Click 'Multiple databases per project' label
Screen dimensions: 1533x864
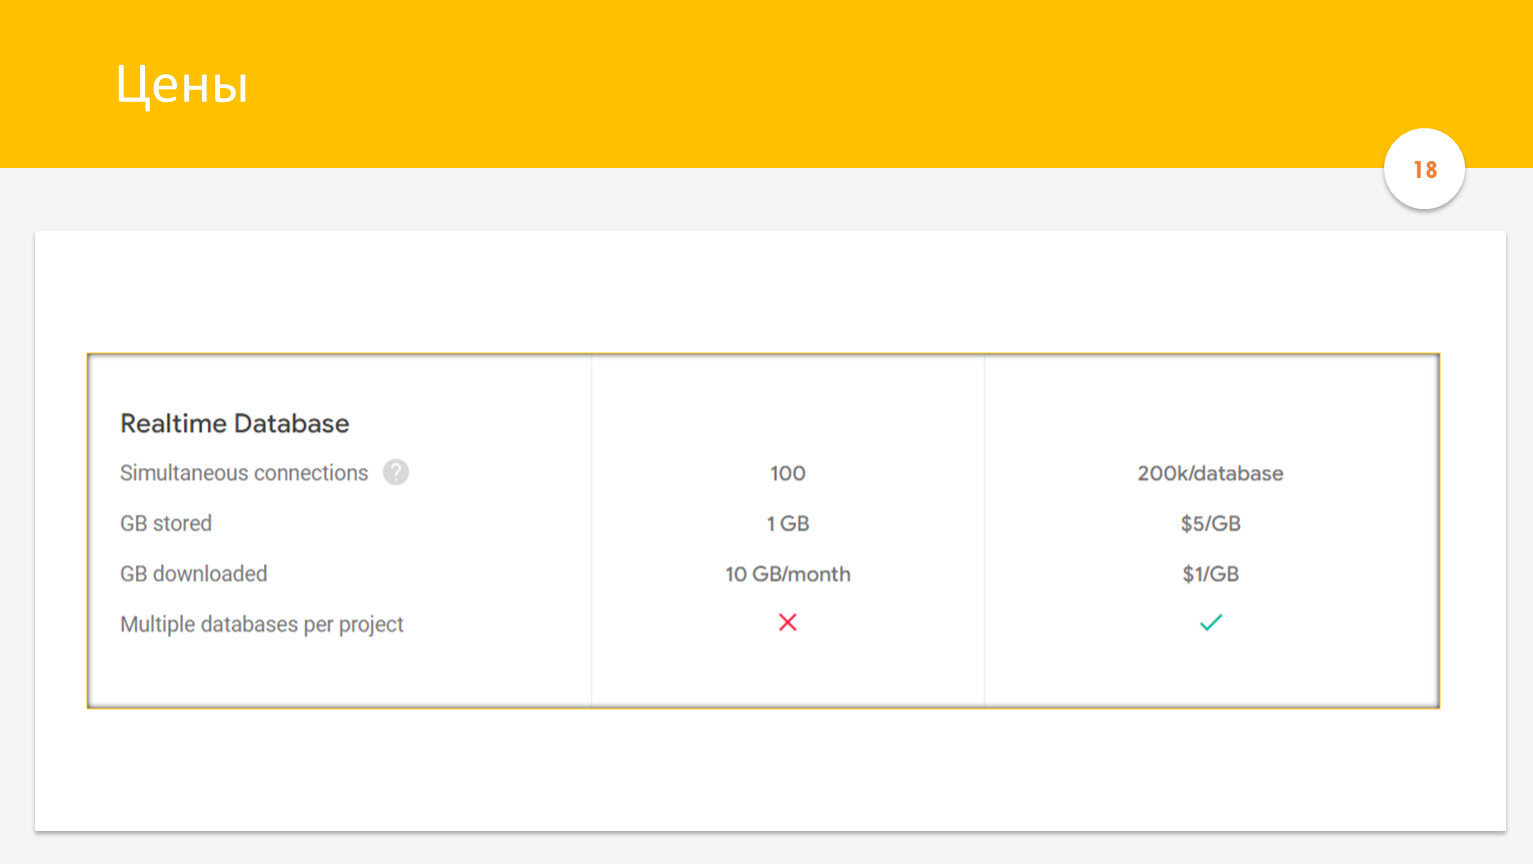(x=262, y=624)
